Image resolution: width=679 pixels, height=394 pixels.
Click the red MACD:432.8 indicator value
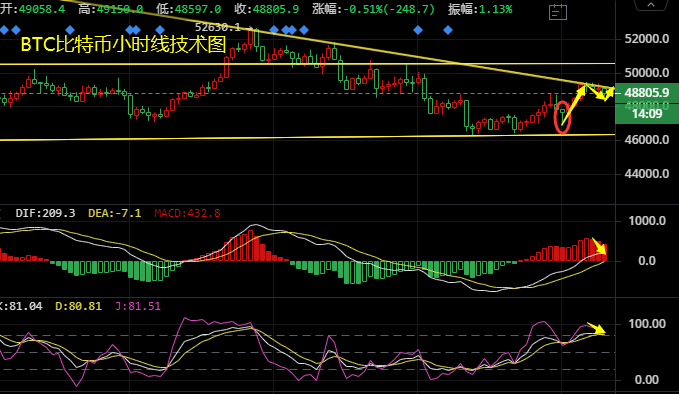(187, 213)
